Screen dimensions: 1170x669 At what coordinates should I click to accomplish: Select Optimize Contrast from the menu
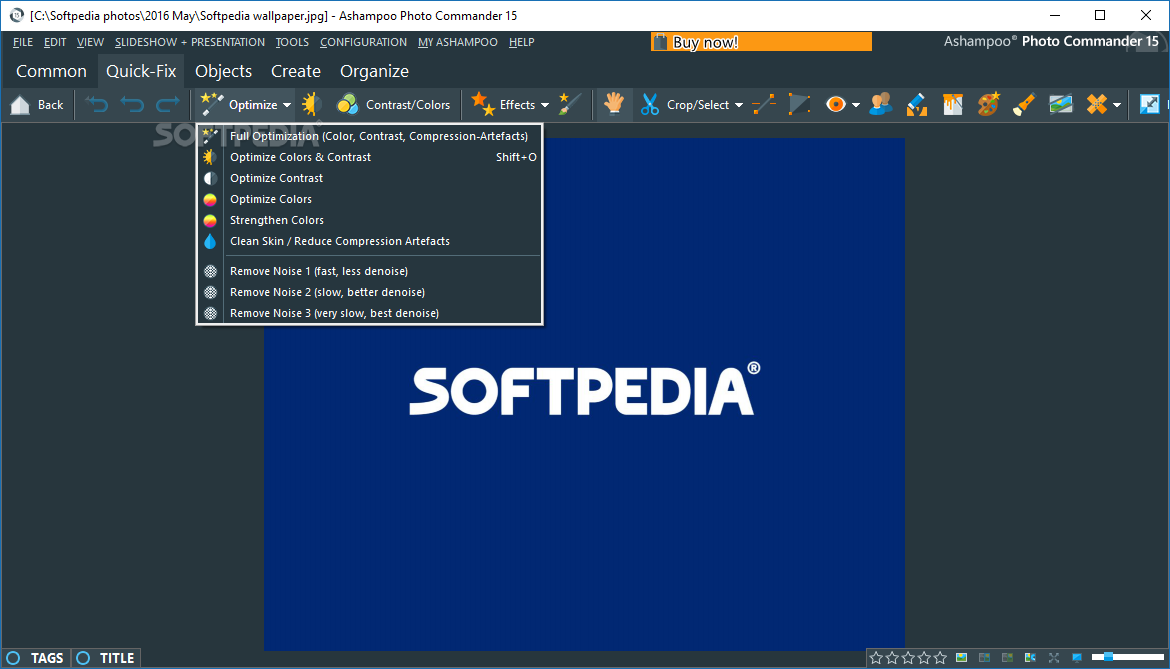[x=369, y=178]
